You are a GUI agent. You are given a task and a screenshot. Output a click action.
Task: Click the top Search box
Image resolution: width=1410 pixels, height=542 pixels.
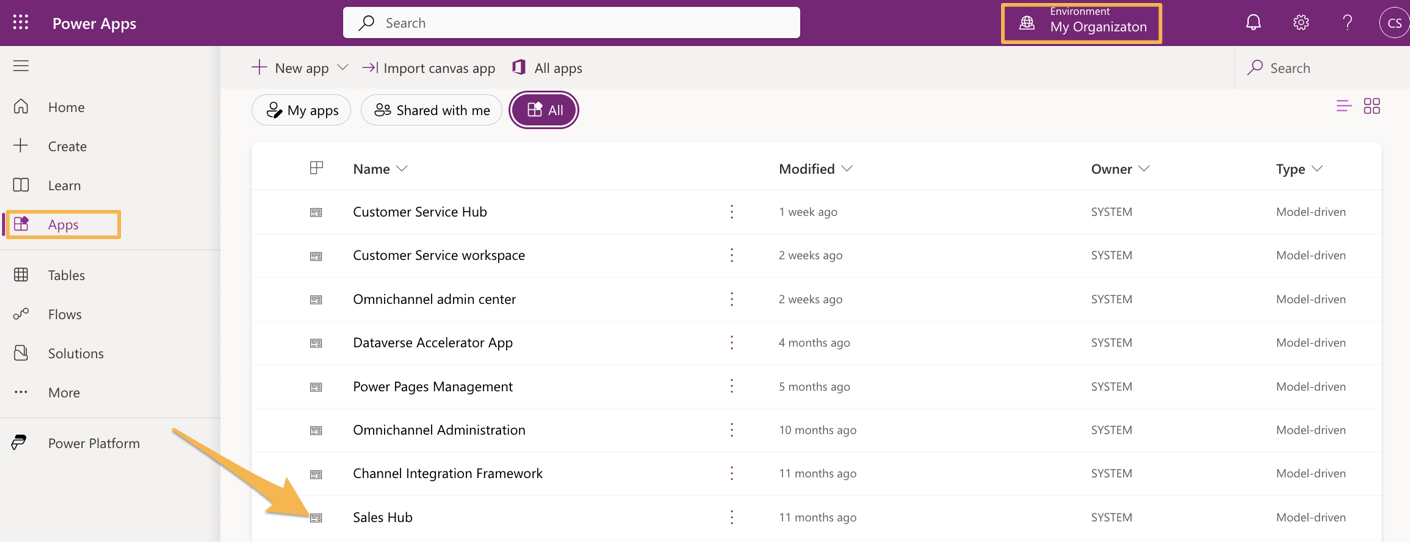coord(571,22)
